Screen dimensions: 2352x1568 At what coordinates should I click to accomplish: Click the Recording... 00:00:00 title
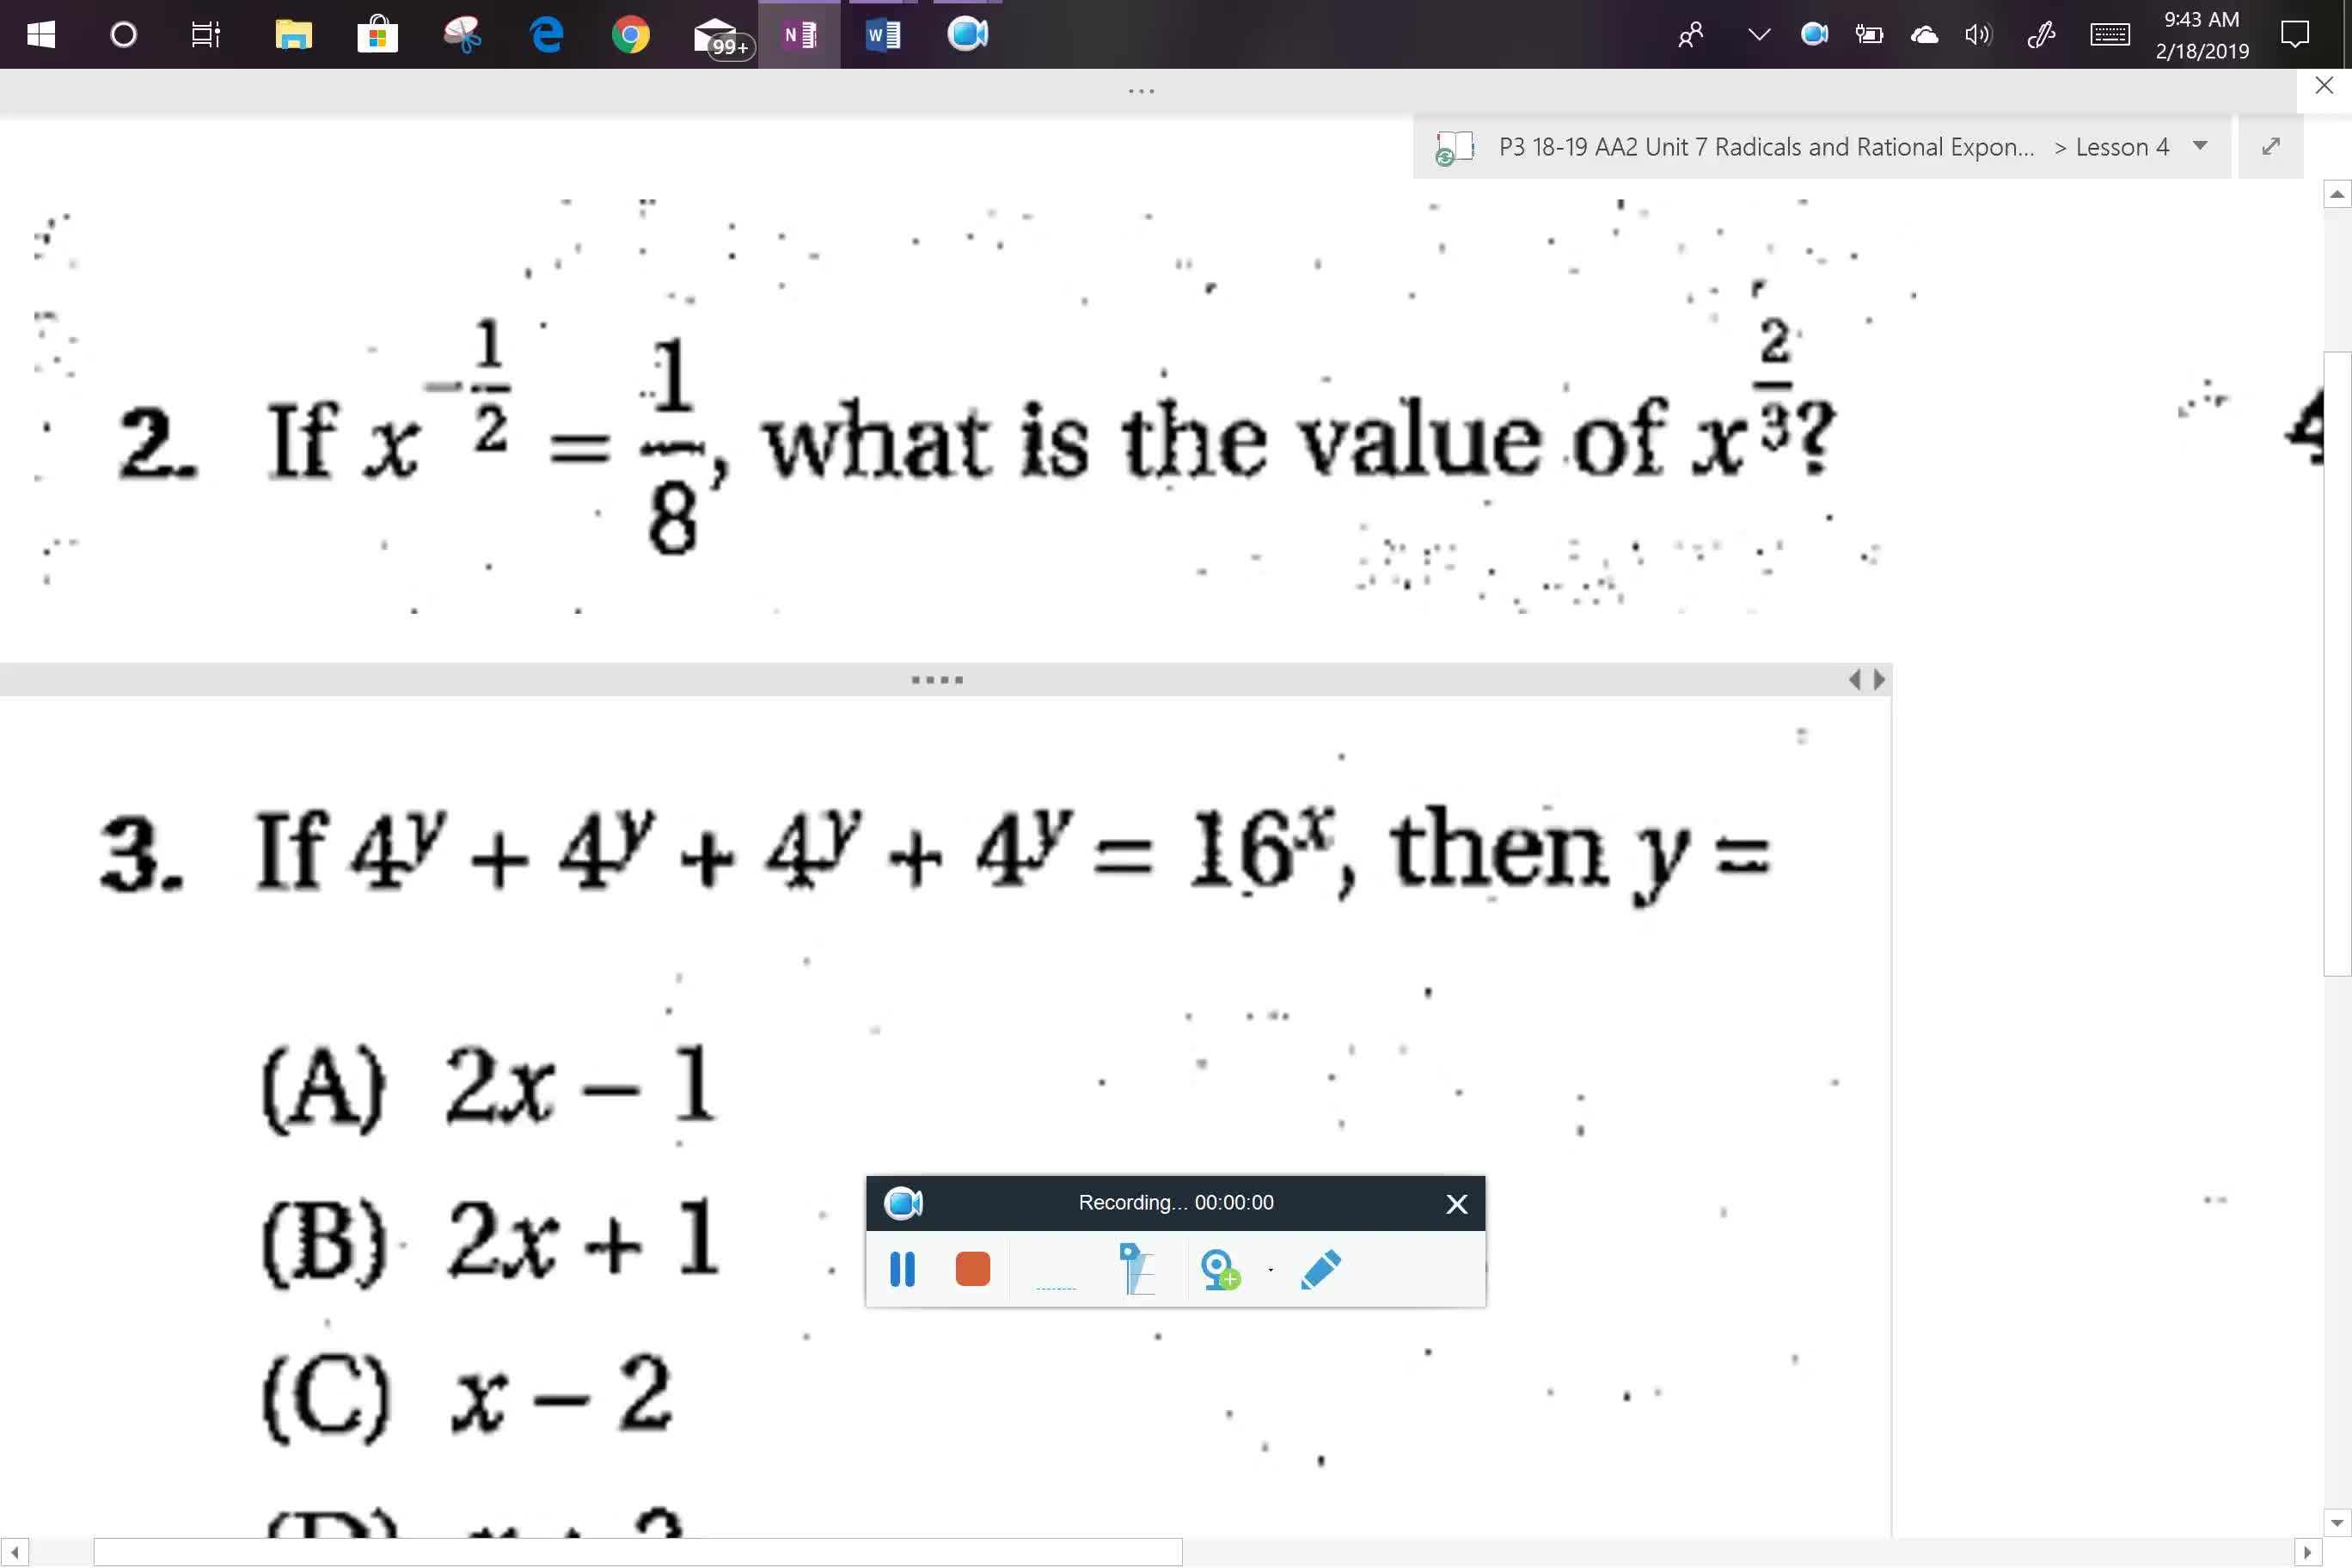tap(1176, 1203)
